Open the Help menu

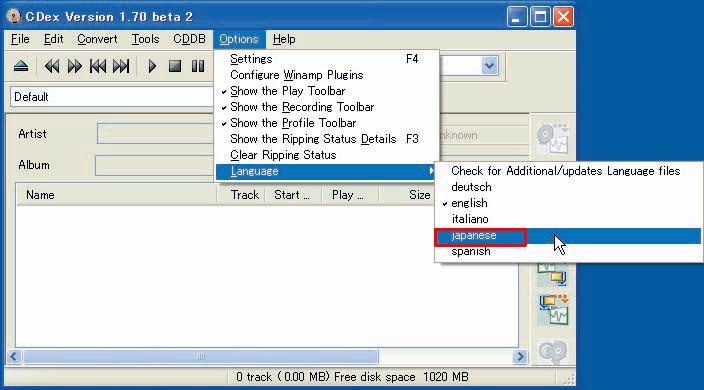(x=284, y=39)
